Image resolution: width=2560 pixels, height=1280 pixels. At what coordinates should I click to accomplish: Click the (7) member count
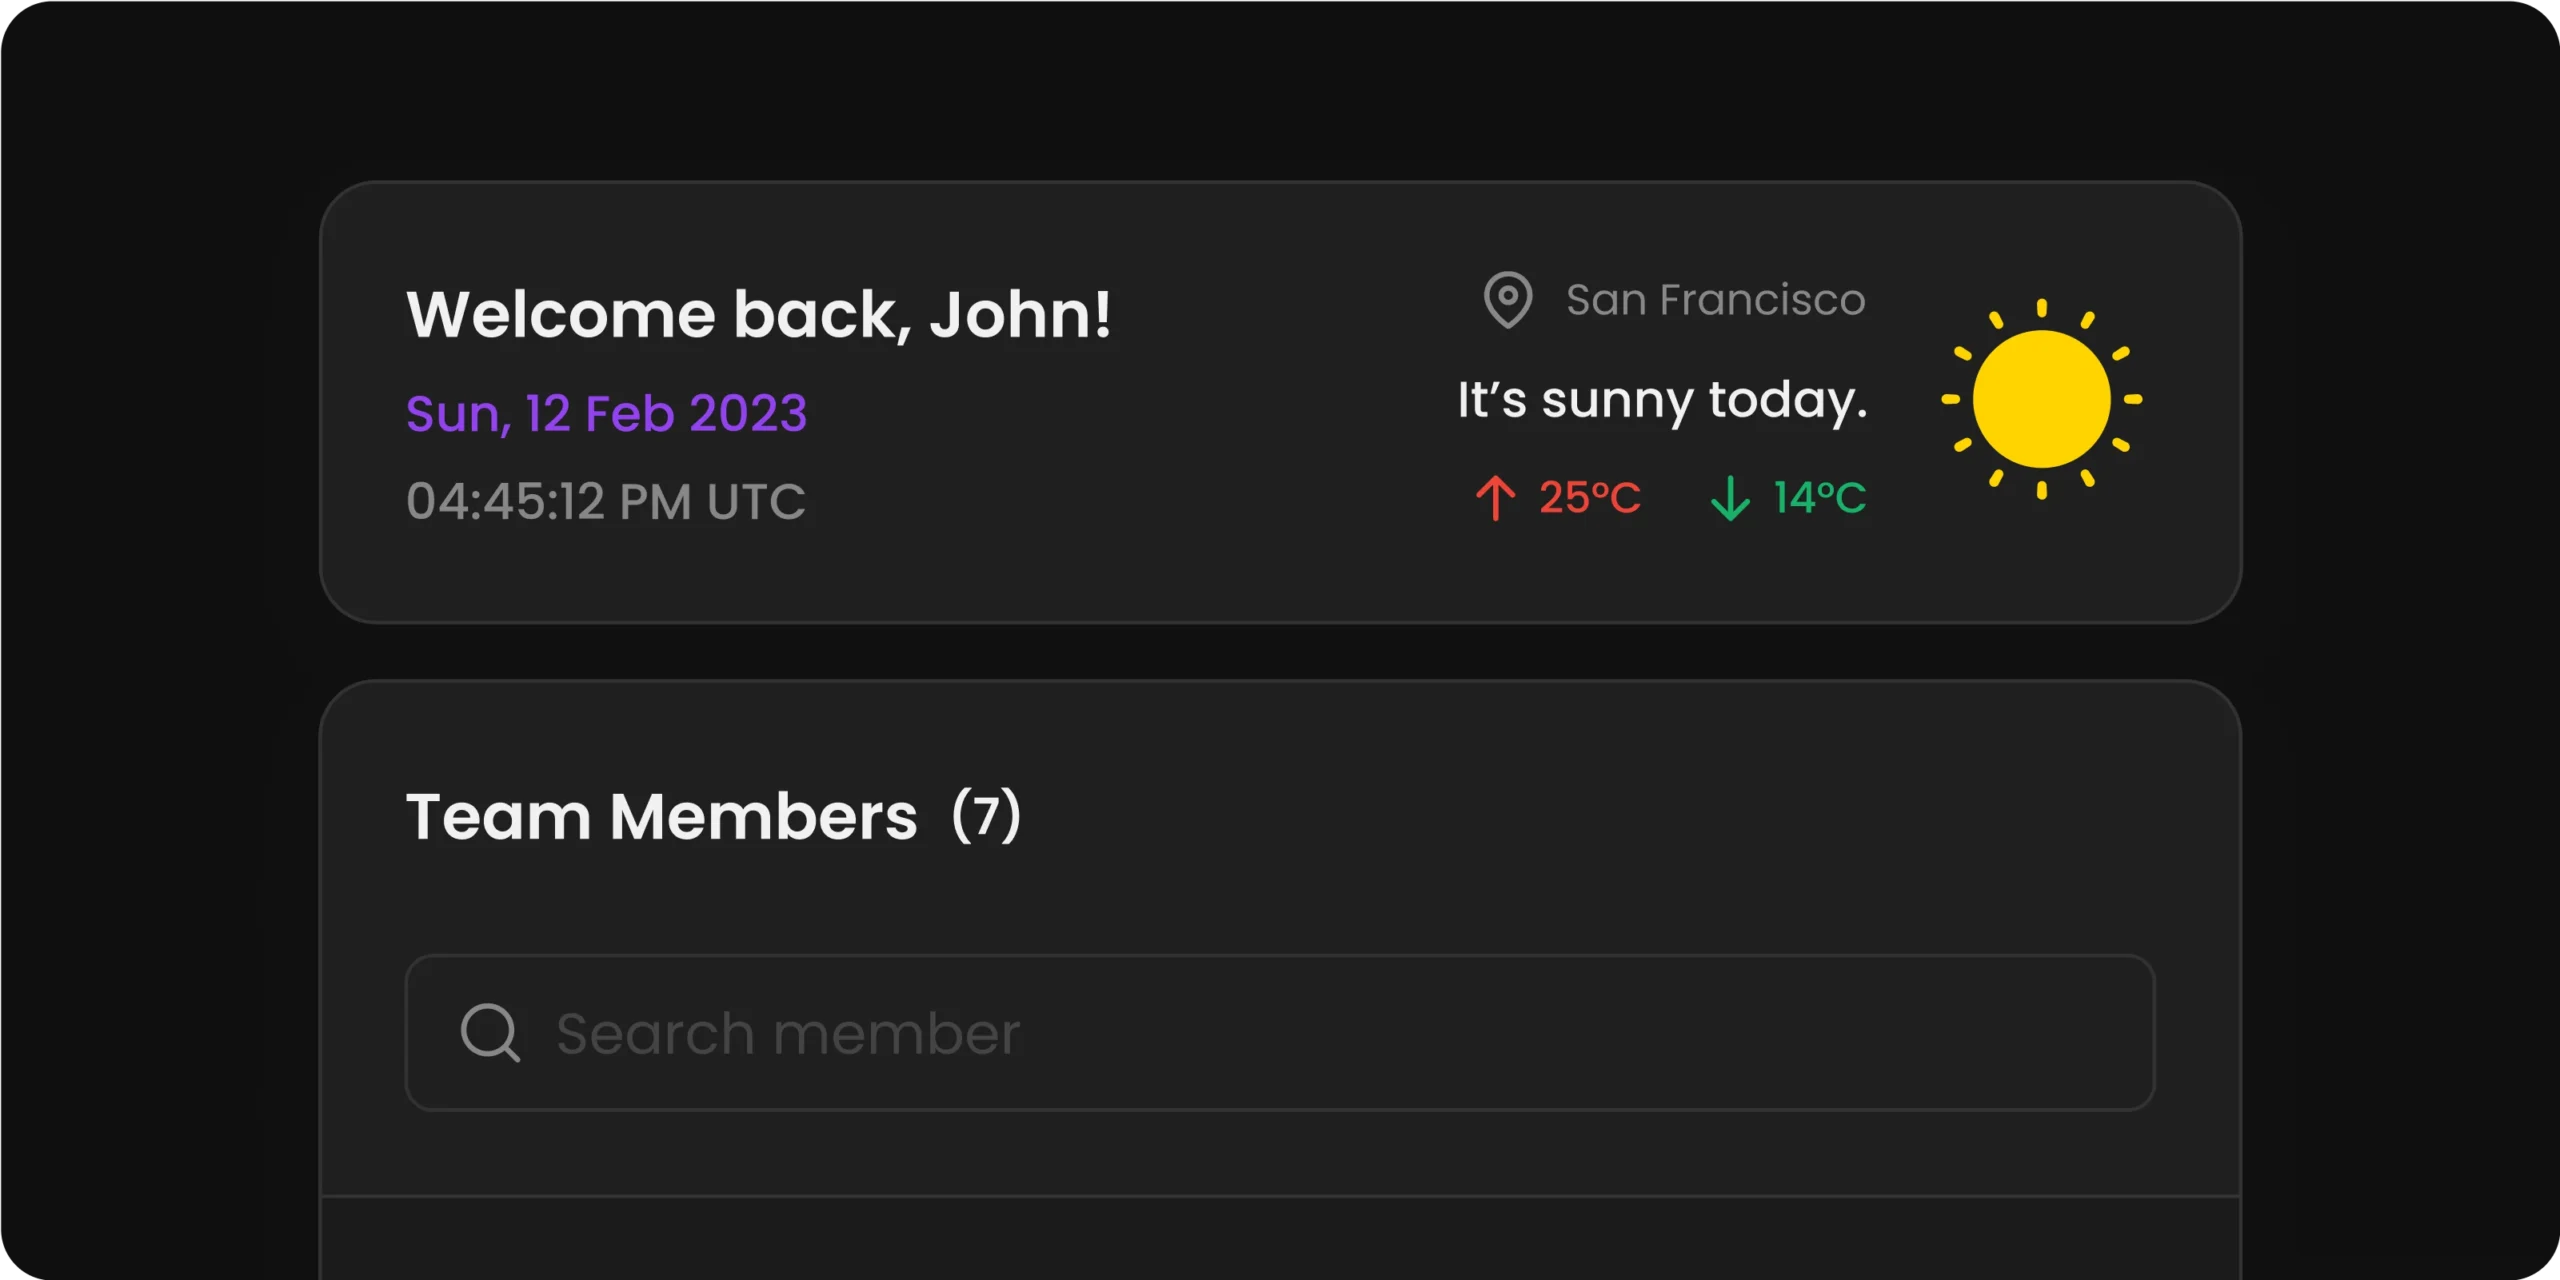tap(987, 816)
